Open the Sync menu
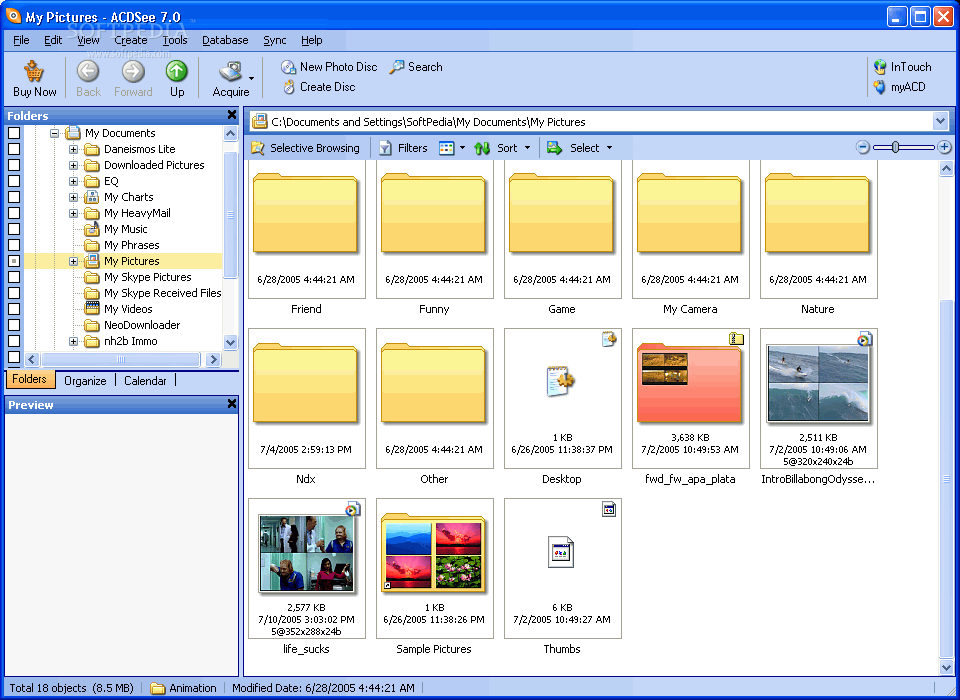The height and width of the screenshot is (700, 960). (275, 40)
